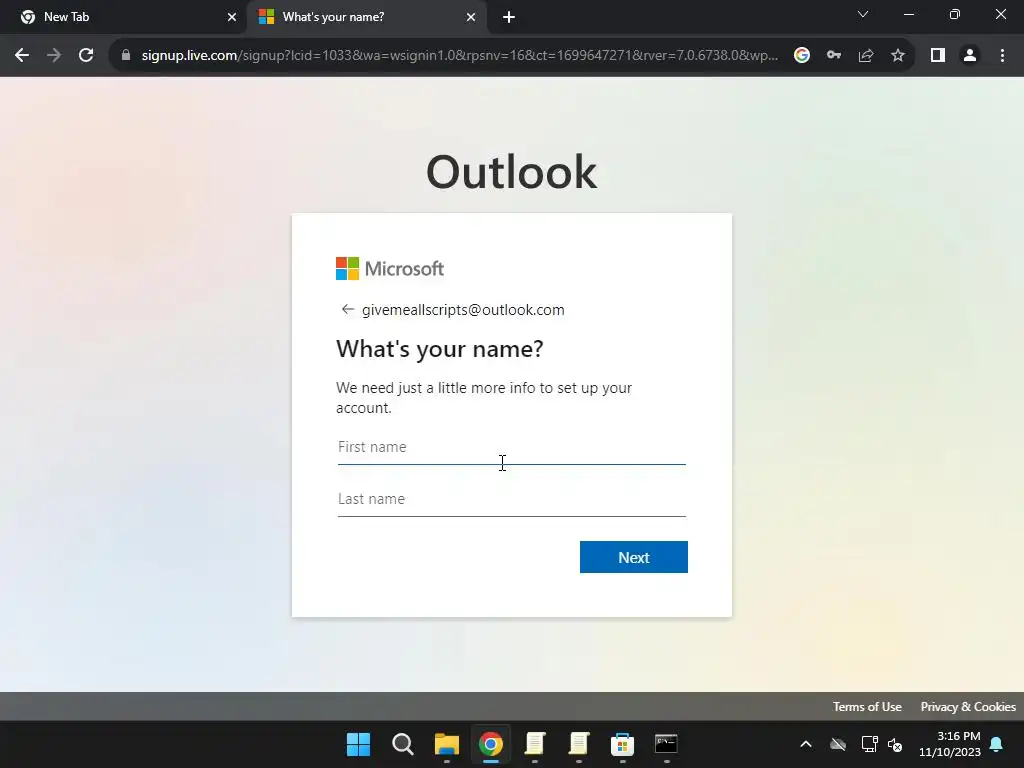Viewport: 1024px width, 768px height.
Task: Open taskbar Search
Action: (402, 744)
